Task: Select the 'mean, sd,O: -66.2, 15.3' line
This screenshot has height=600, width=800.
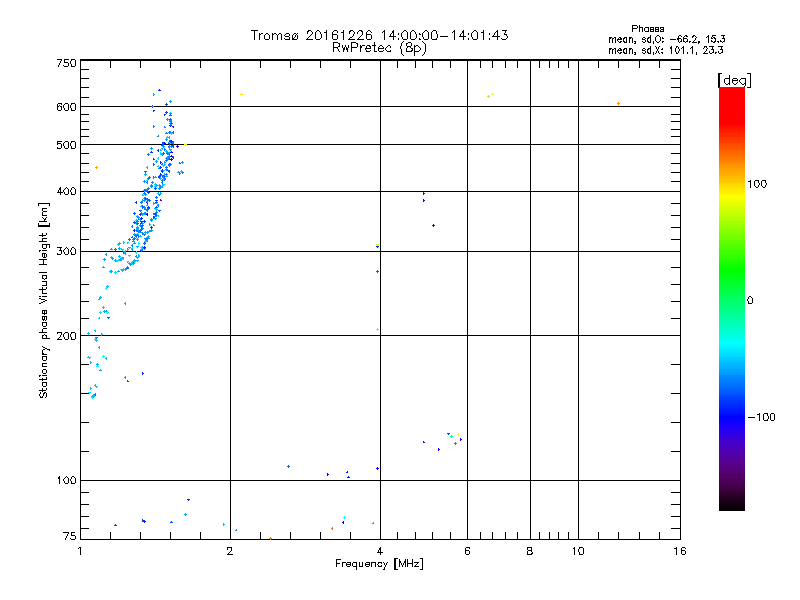Action: (667, 39)
